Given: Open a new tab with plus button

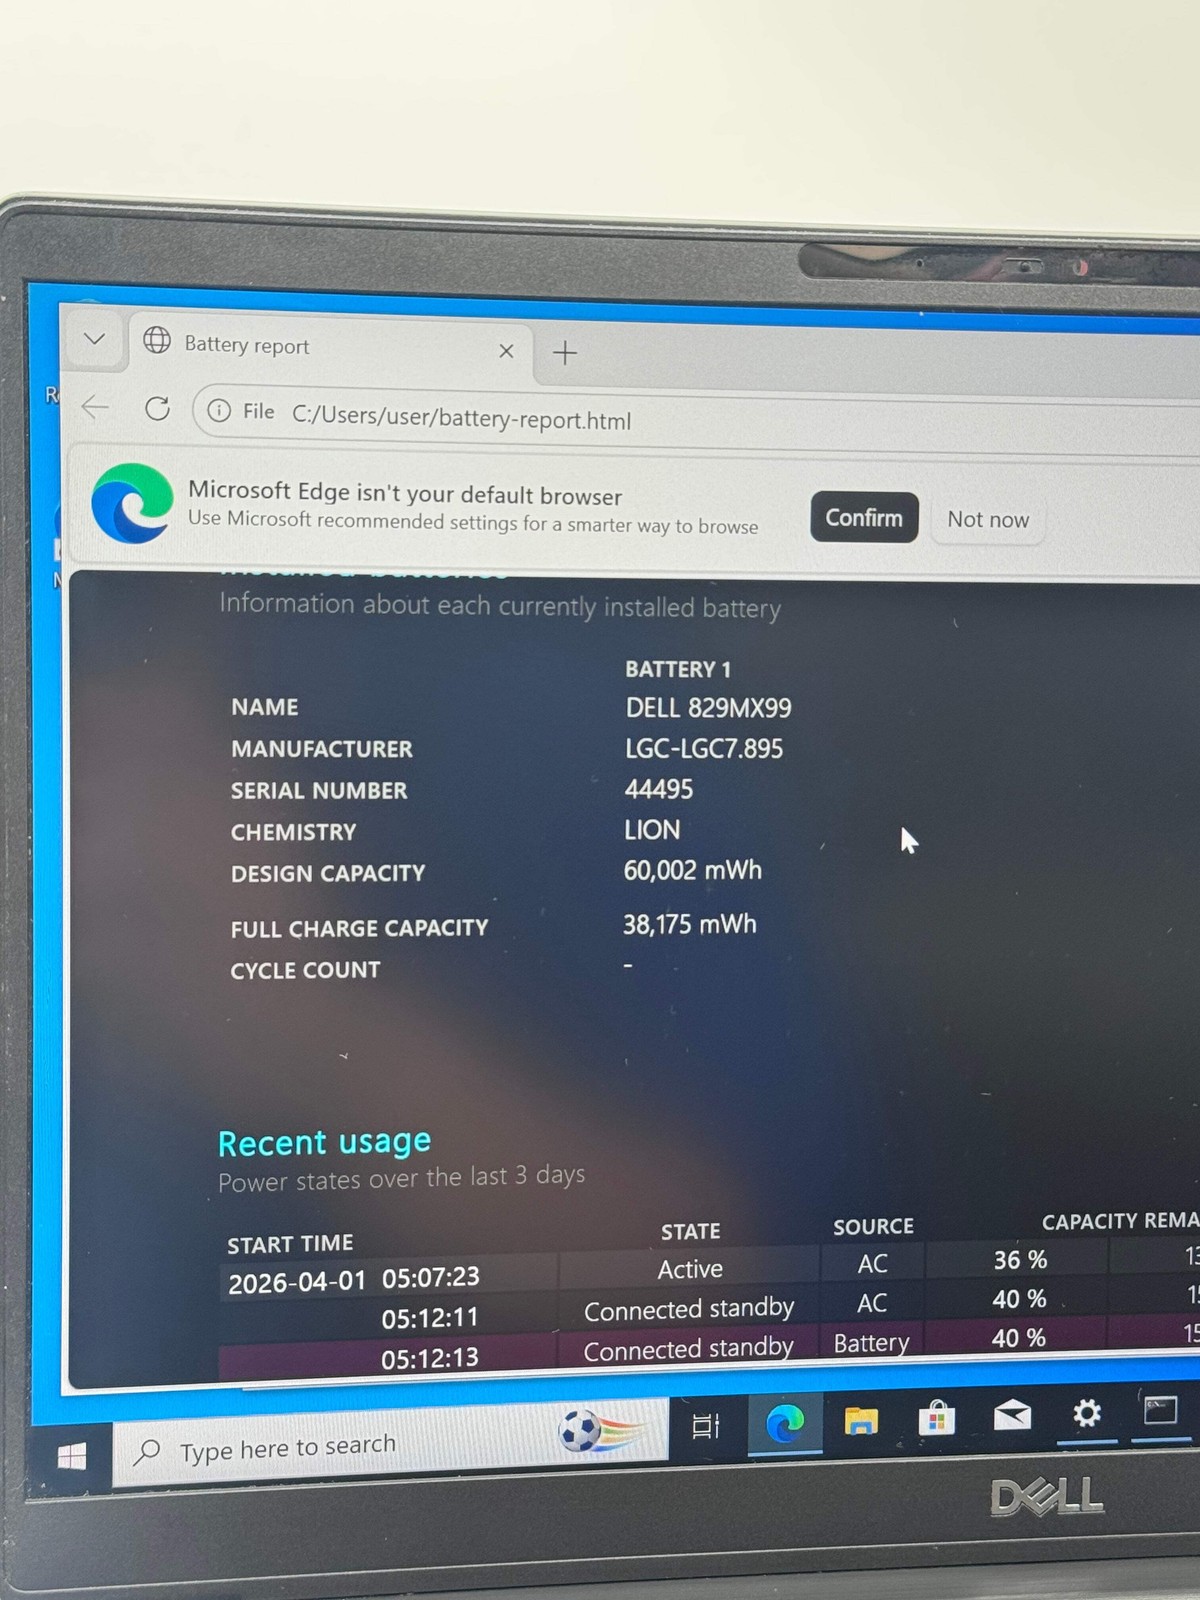Looking at the screenshot, I should tap(565, 353).
